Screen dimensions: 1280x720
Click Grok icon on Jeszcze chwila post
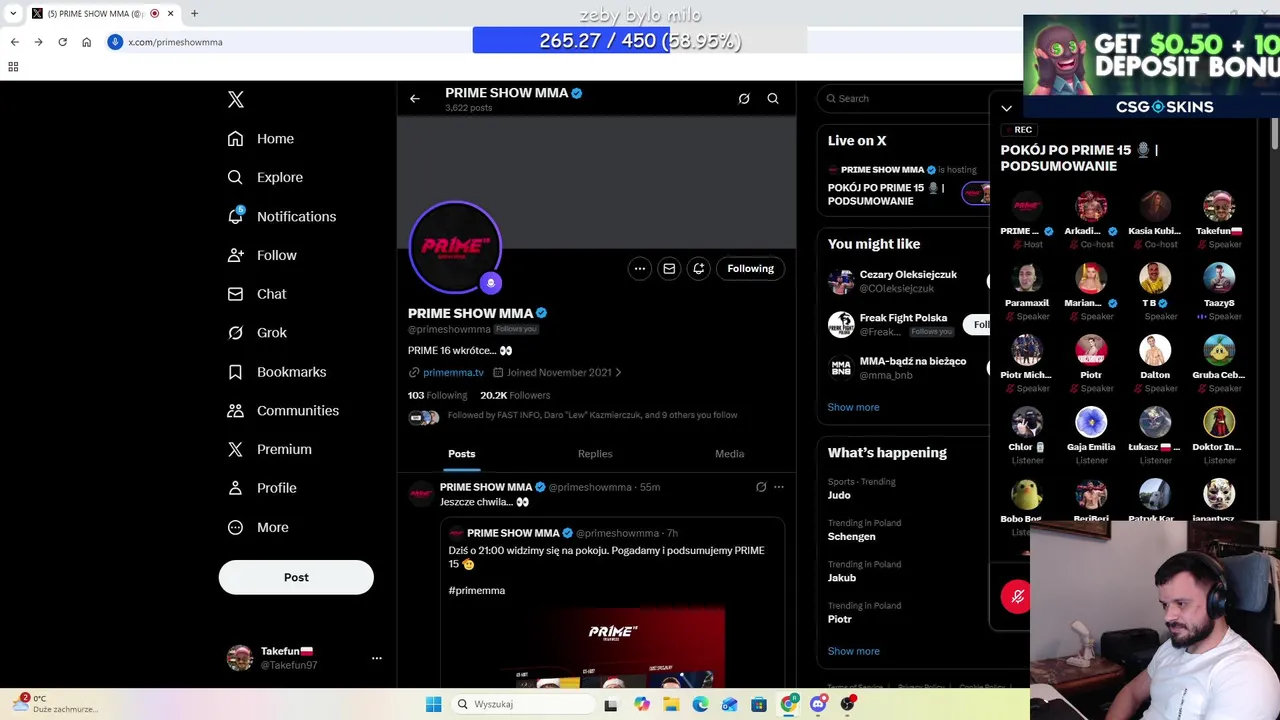click(761, 487)
